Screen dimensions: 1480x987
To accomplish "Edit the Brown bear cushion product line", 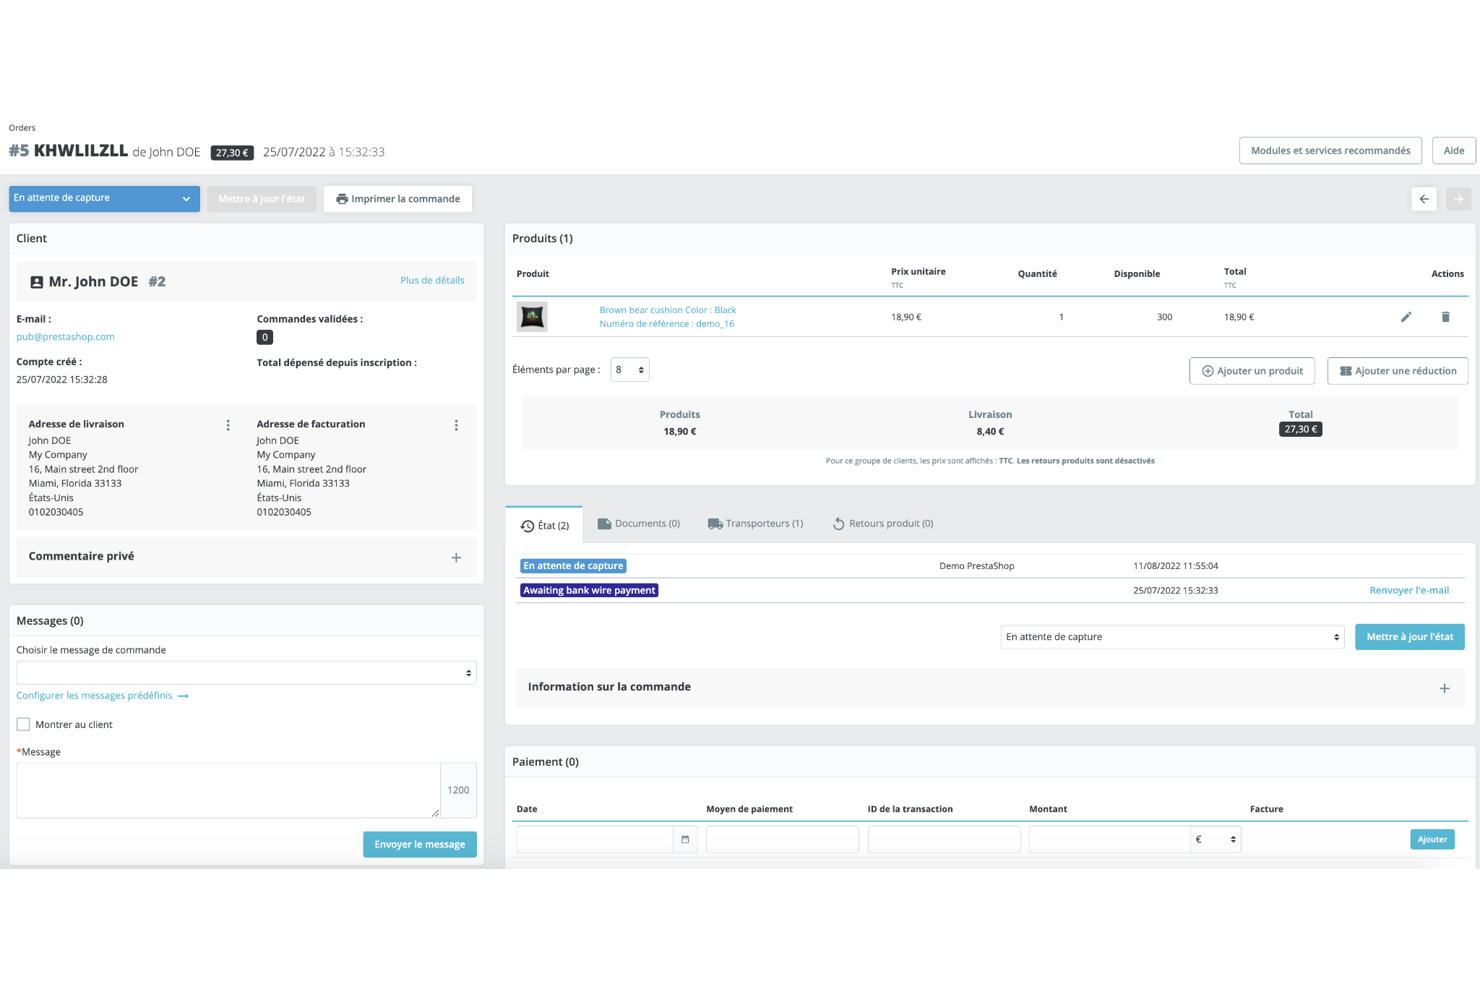I will 1406,316.
